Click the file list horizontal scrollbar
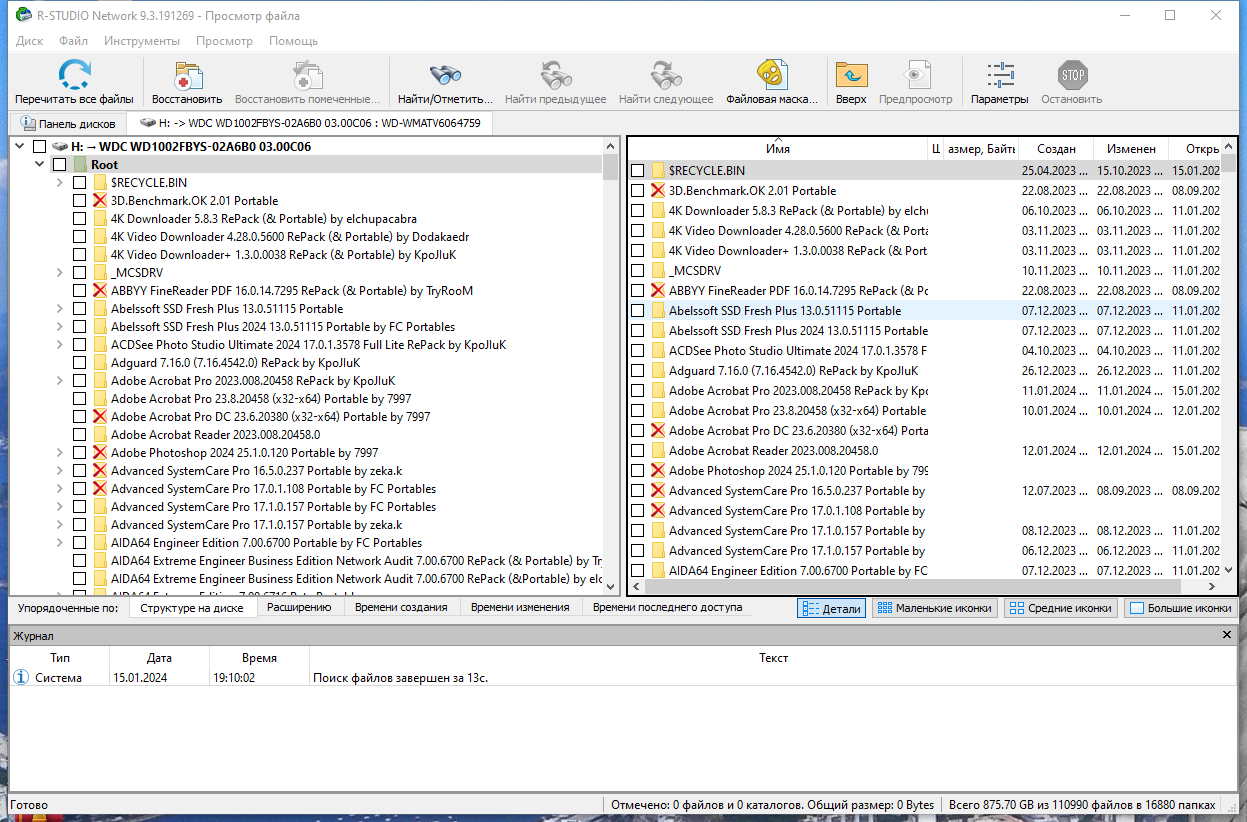Viewport: 1247px width, 822px height. tap(920, 588)
